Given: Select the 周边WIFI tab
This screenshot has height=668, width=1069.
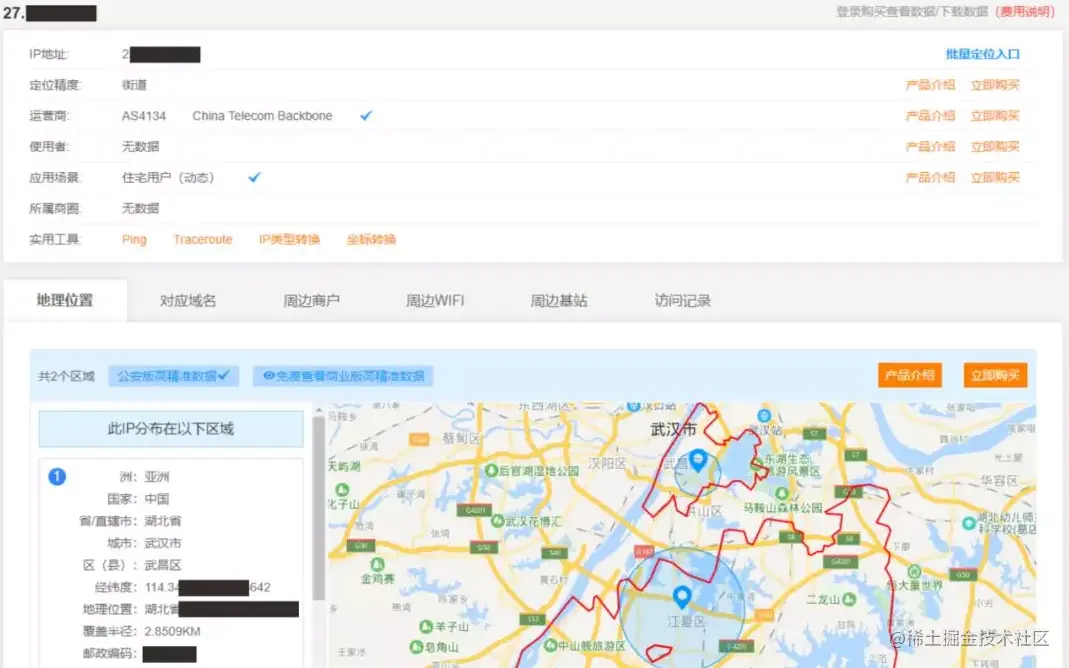Looking at the screenshot, I should [x=435, y=300].
